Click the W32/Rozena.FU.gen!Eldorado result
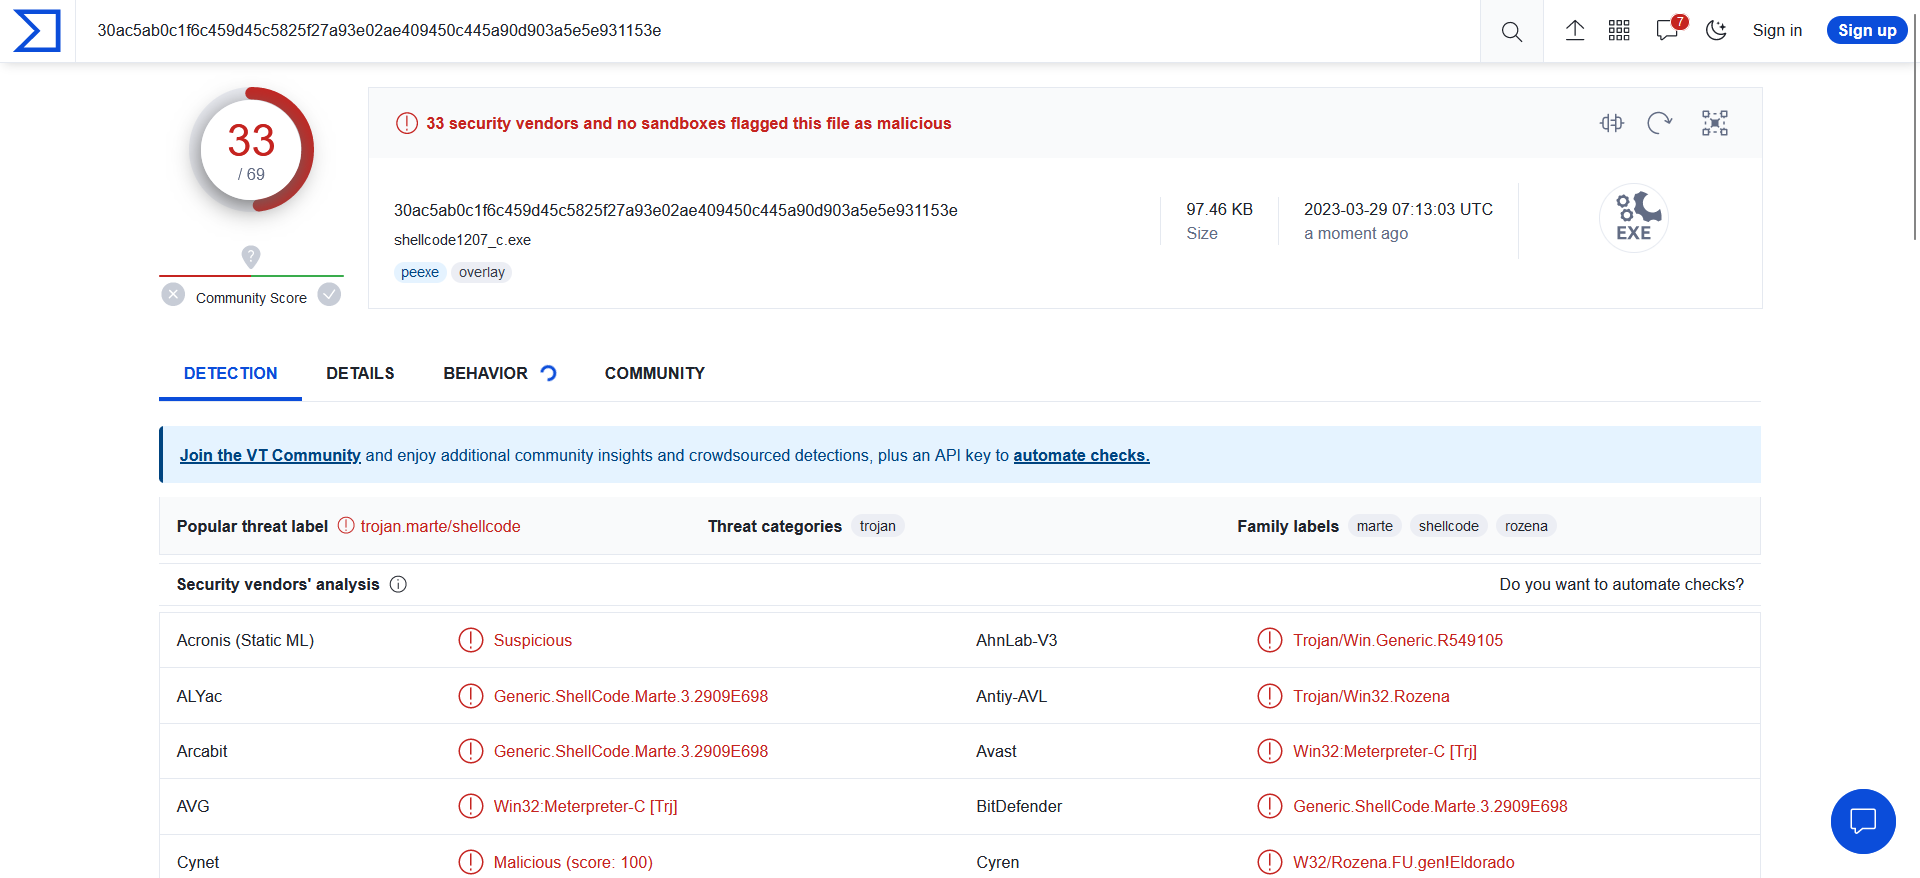Screen dimensions: 1920x878 click(x=1404, y=862)
